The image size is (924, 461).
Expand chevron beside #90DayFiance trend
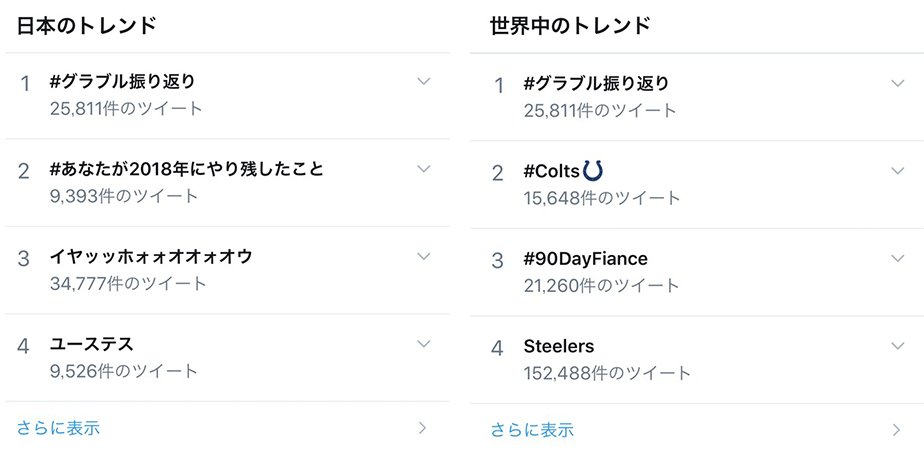897,258
